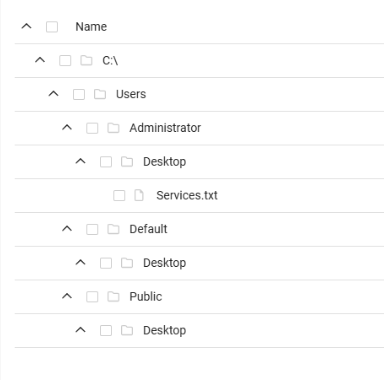Screen dimensions: 384x380
Task: Check the Administrator Desktop folder checkbox
Action: coord(106,162)
